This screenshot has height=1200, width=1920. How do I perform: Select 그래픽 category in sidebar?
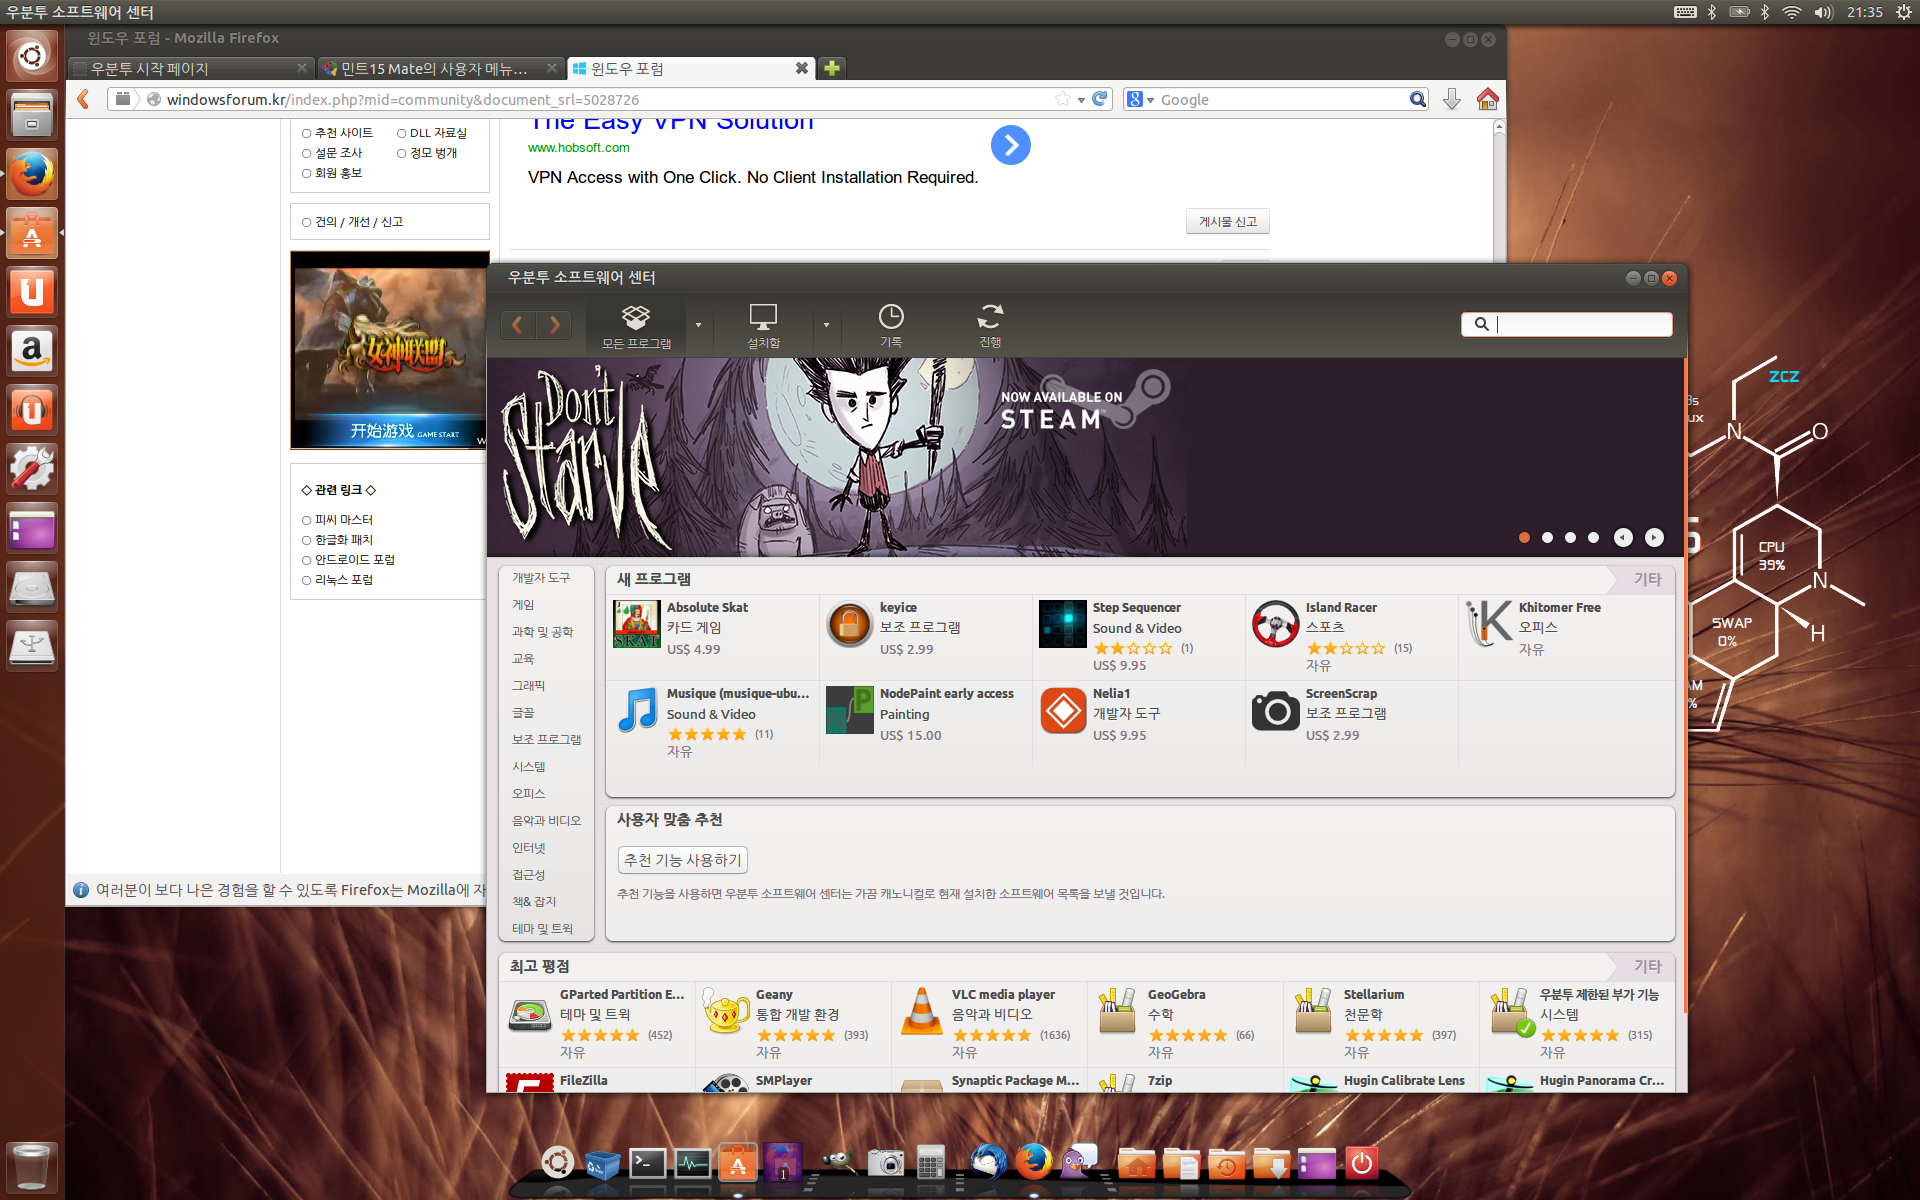528,686
